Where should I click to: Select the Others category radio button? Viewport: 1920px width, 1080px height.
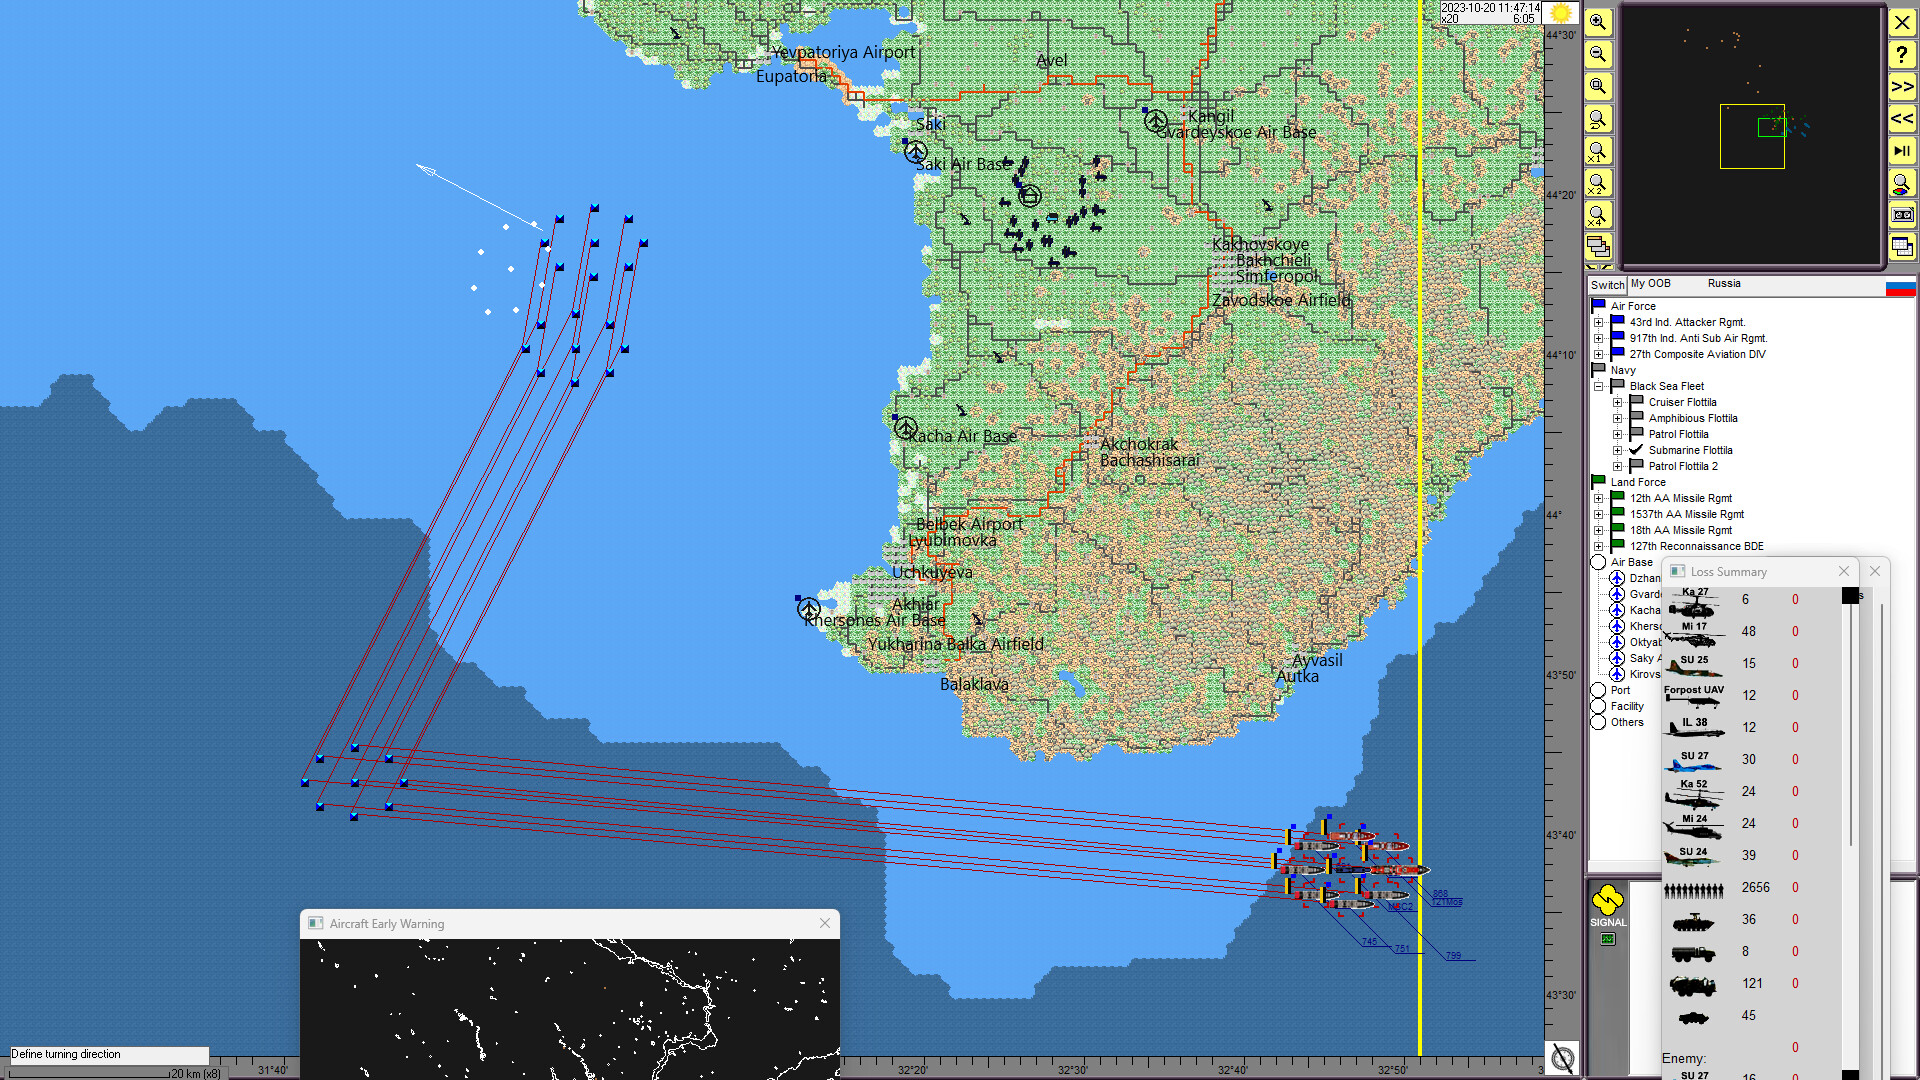[x=1597, y=722]
